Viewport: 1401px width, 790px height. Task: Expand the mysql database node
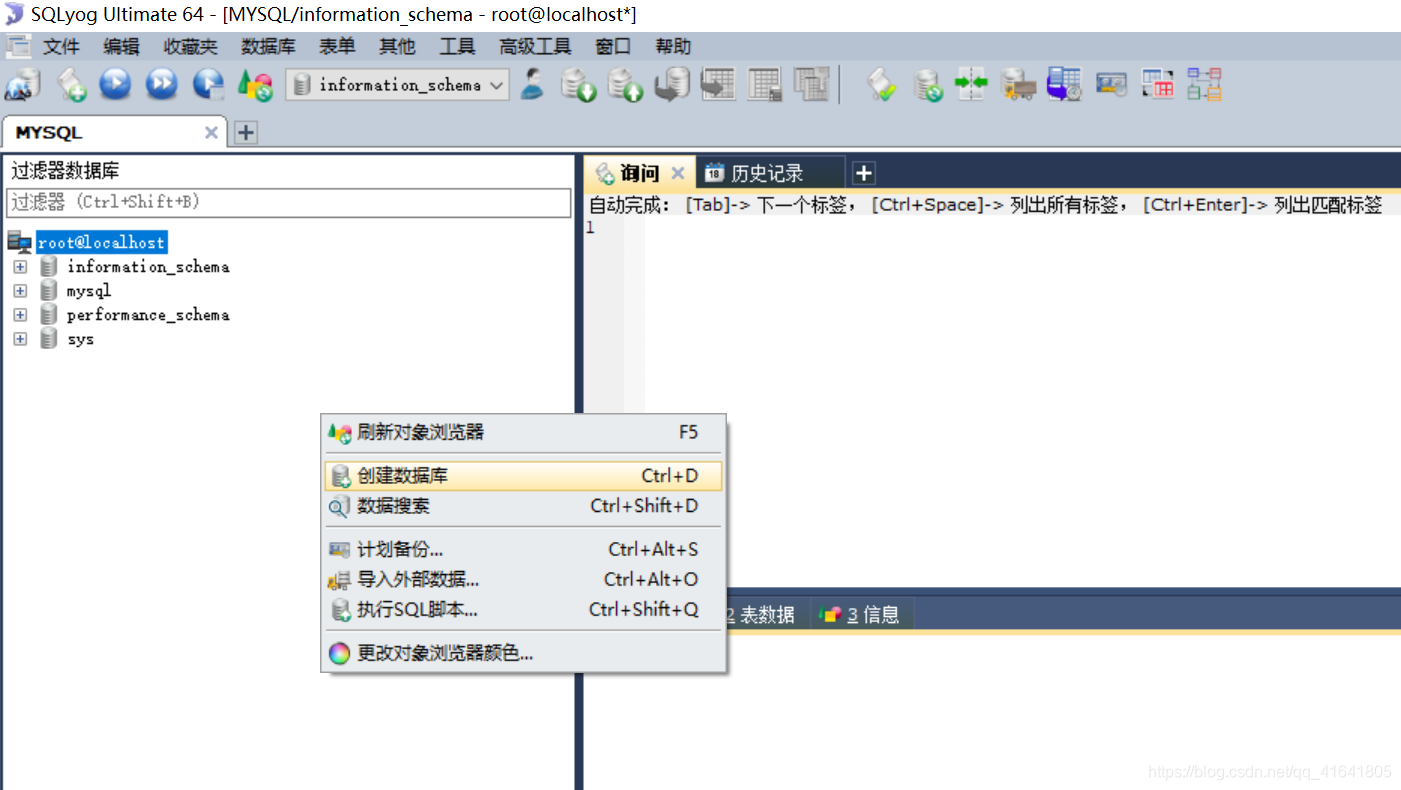(20, 291)
